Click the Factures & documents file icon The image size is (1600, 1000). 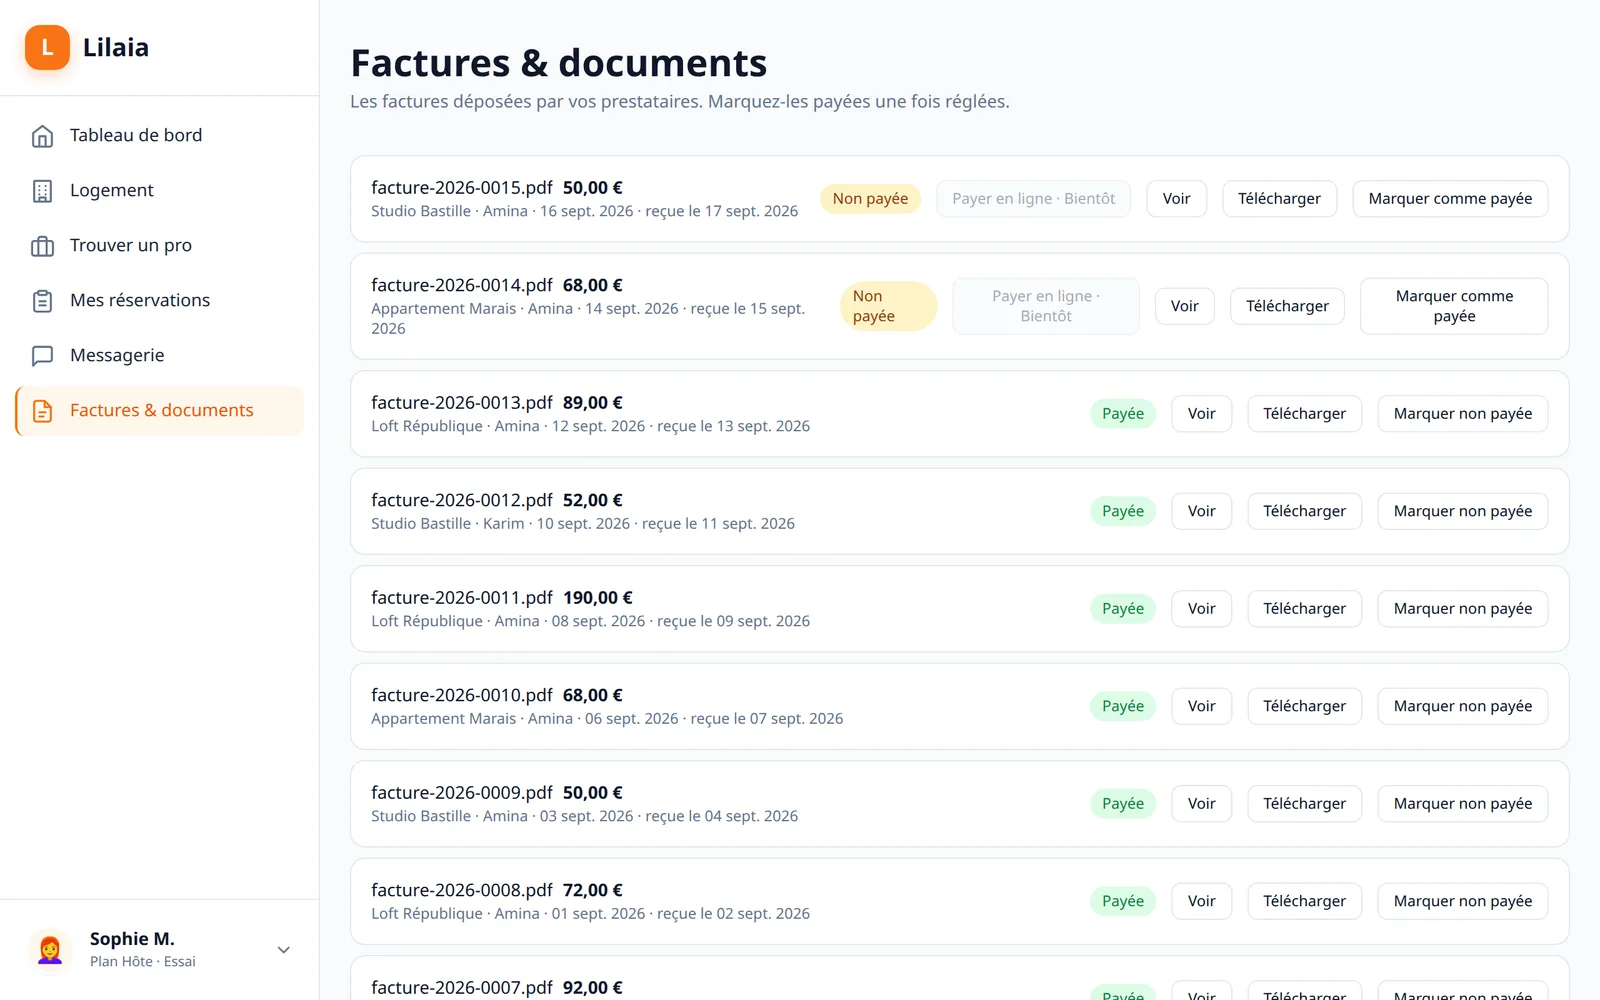[42, 411]
